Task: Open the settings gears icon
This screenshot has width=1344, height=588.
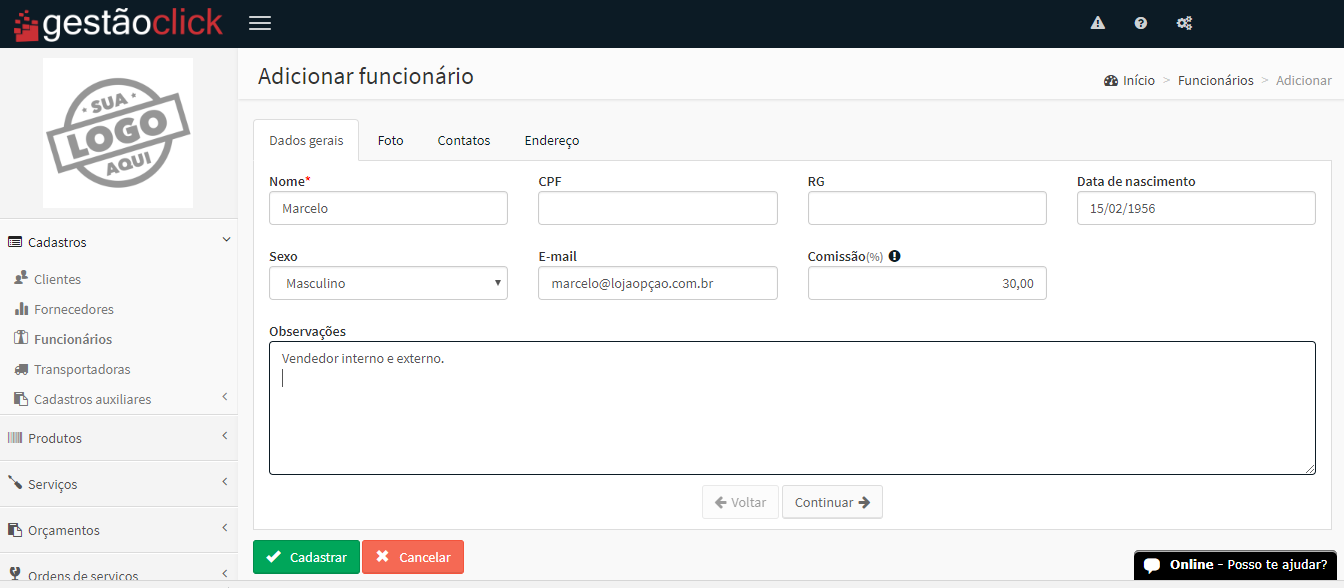Action: point(1184,23)
